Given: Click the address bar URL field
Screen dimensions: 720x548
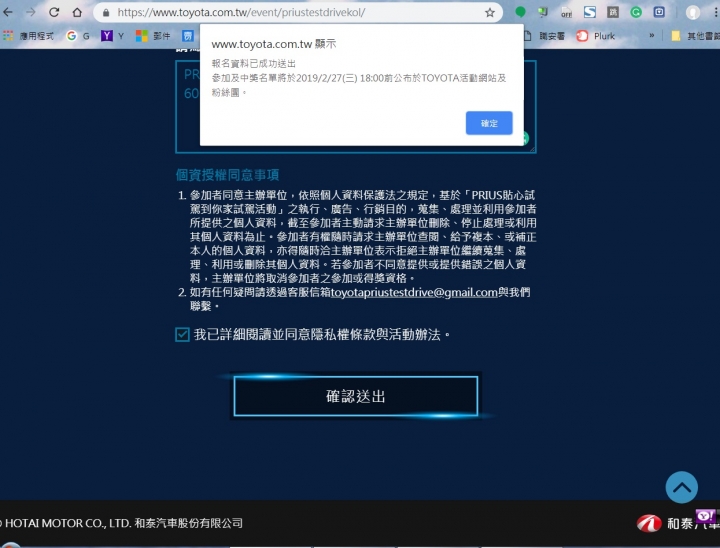Looking at the screenshot, I should 298,12.
